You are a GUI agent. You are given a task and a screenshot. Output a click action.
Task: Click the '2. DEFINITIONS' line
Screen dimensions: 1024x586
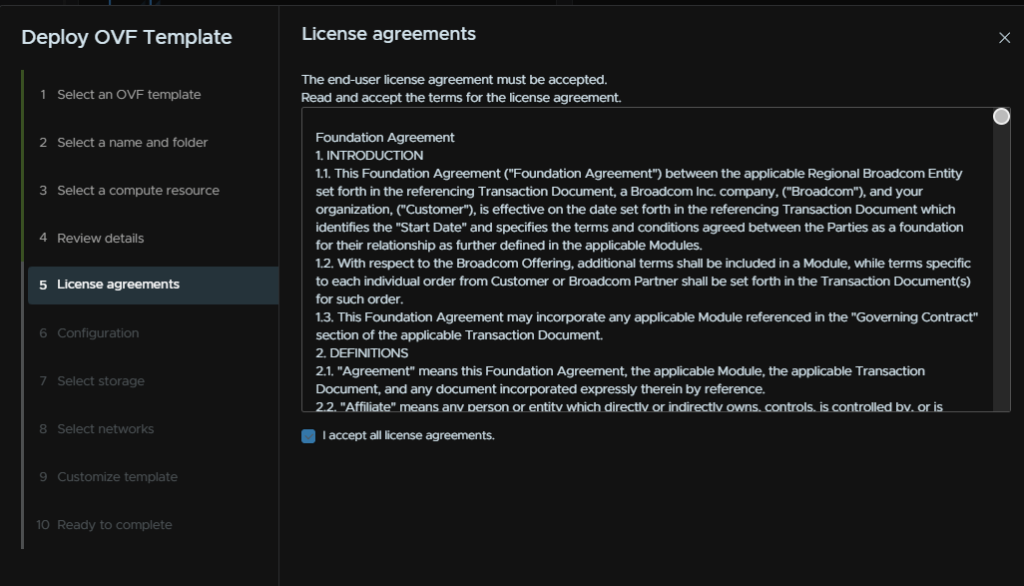pyautogui.click(x=362, y=353)
